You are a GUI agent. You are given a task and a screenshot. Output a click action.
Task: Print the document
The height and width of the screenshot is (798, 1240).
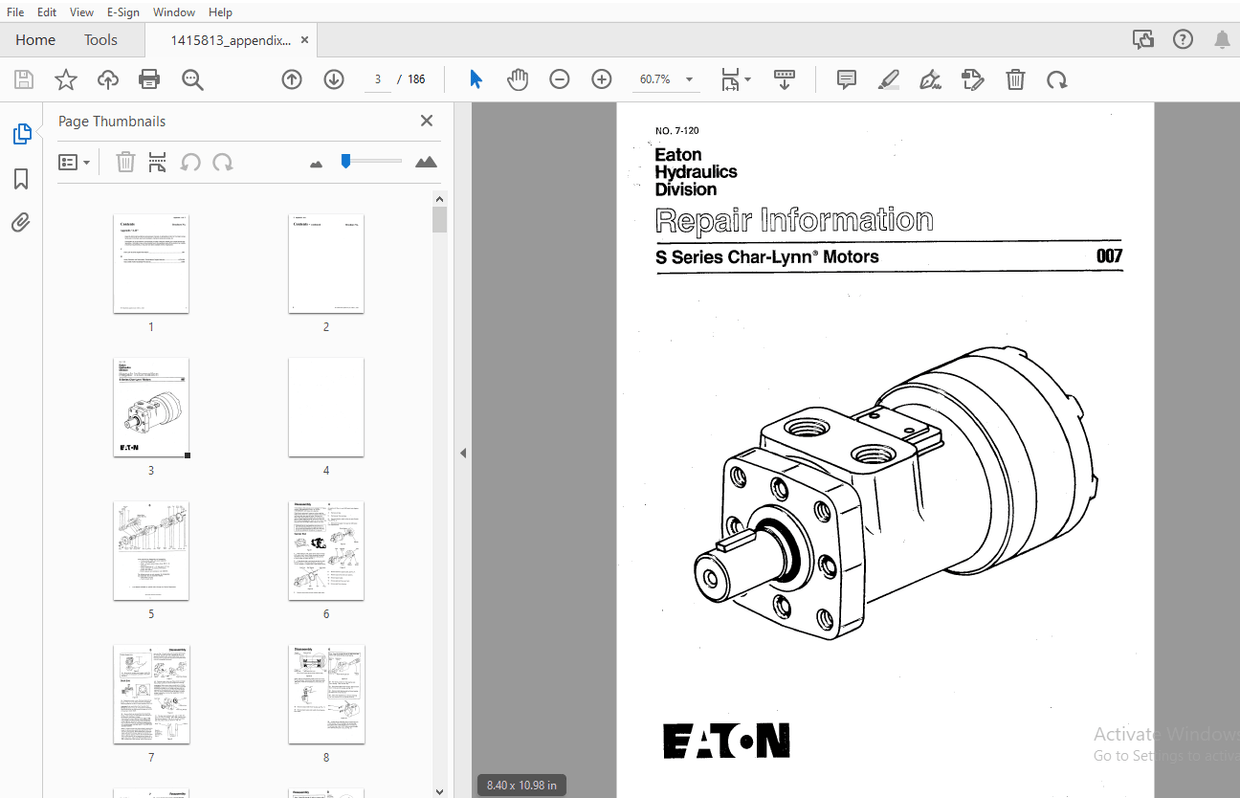[x=149, y=79]
